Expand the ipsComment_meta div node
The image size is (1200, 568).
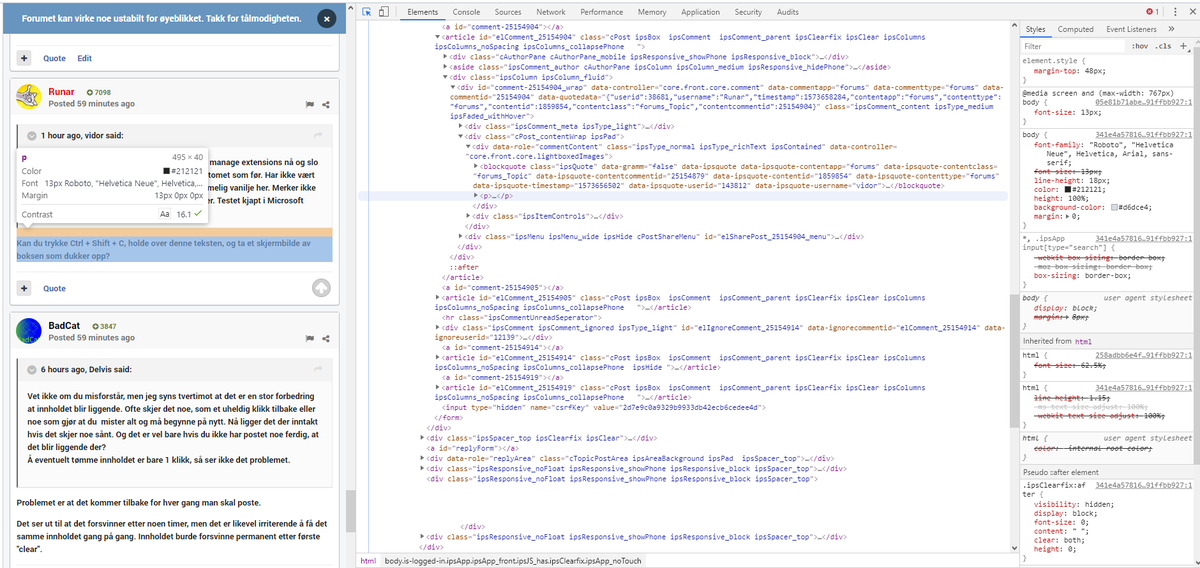460,126
